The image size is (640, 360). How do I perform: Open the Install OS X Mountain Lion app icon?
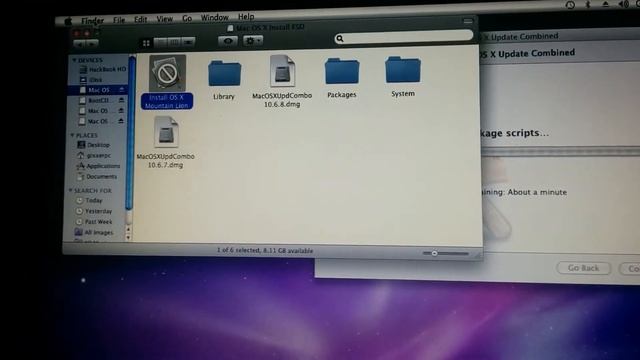[167, 73]
